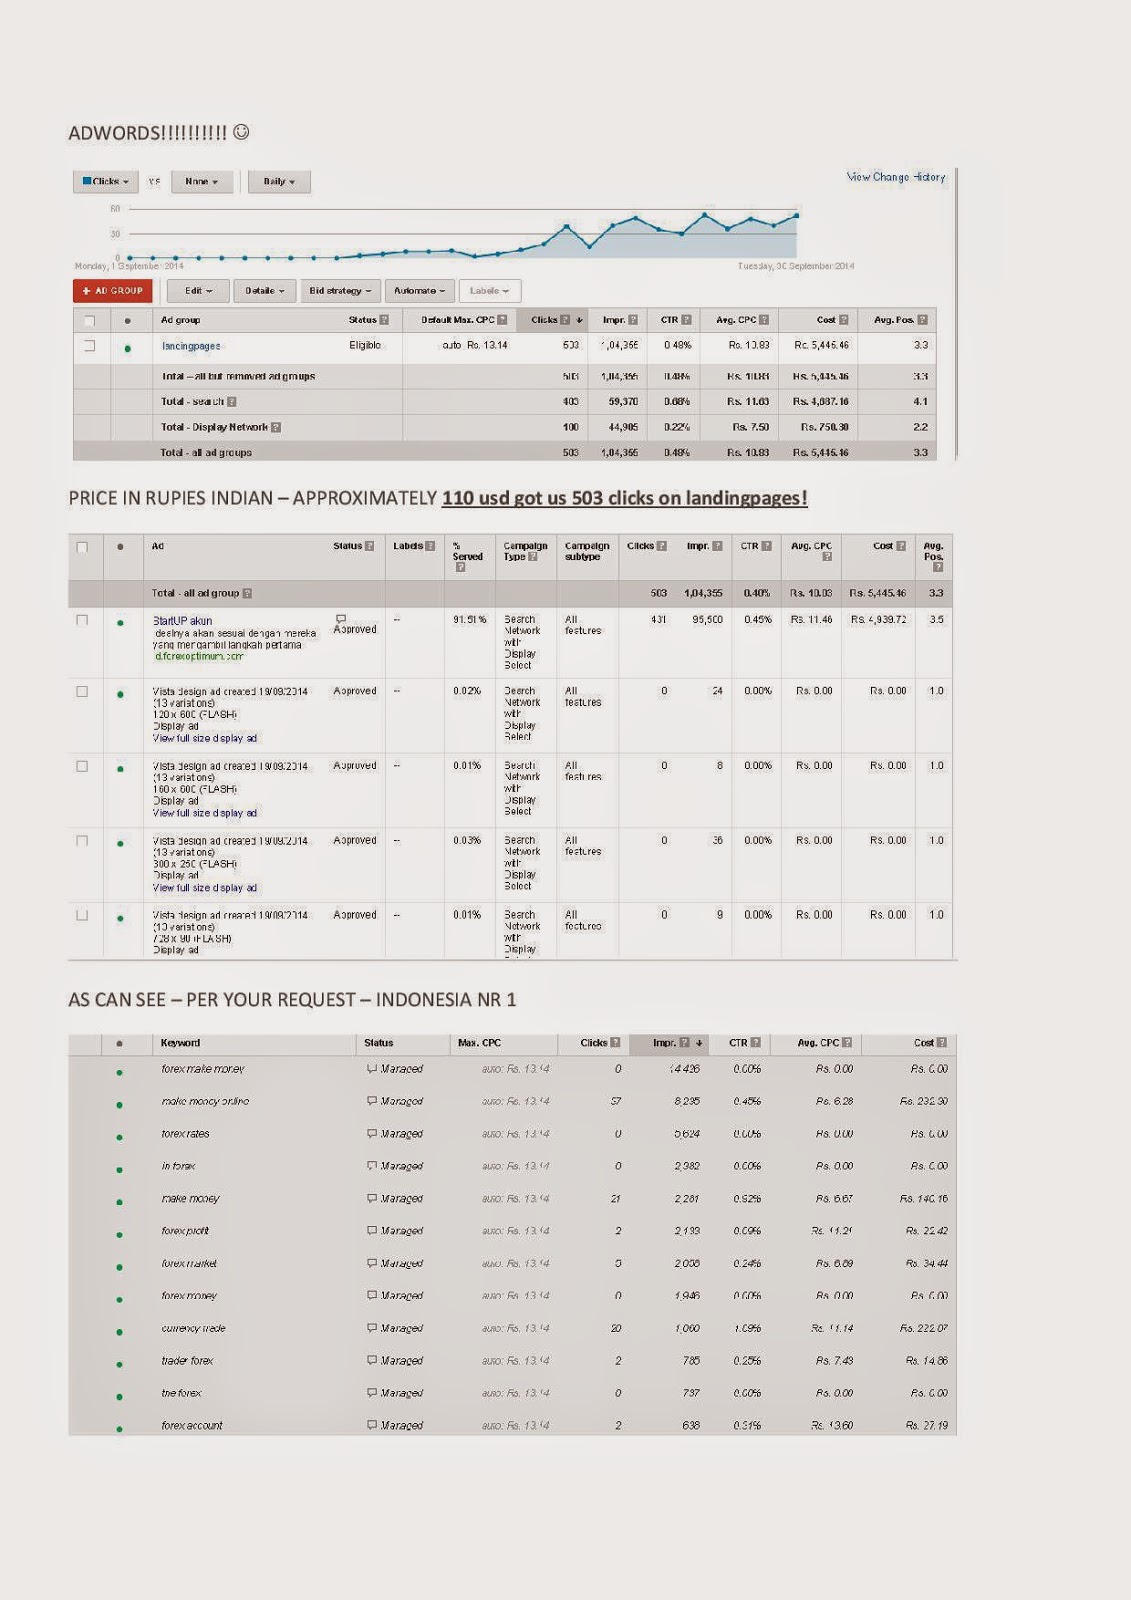1131x1600 pixels.
Task: Open View Change History link
Action: pos(896,177)
